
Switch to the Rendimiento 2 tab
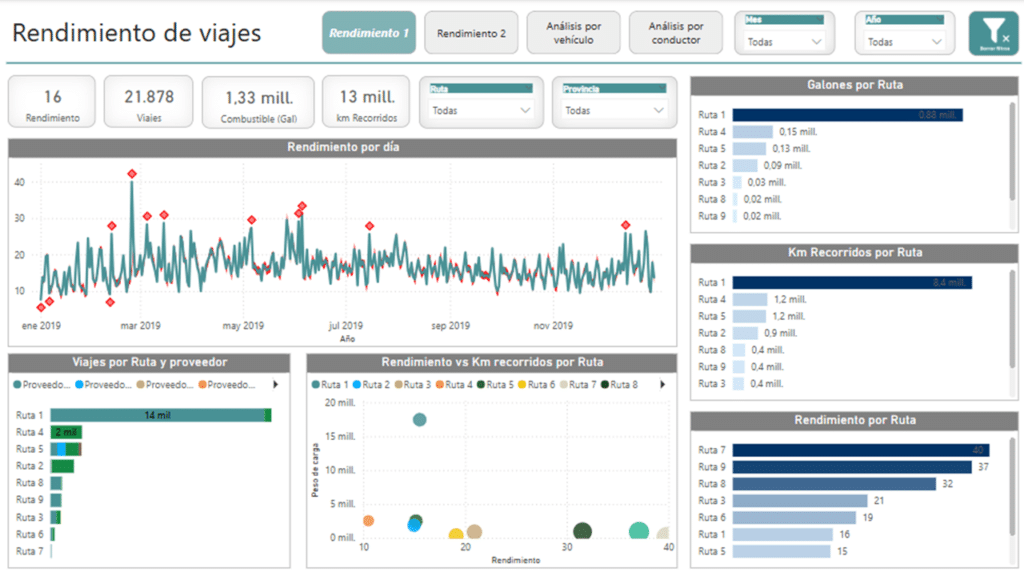tap(471, 33)
